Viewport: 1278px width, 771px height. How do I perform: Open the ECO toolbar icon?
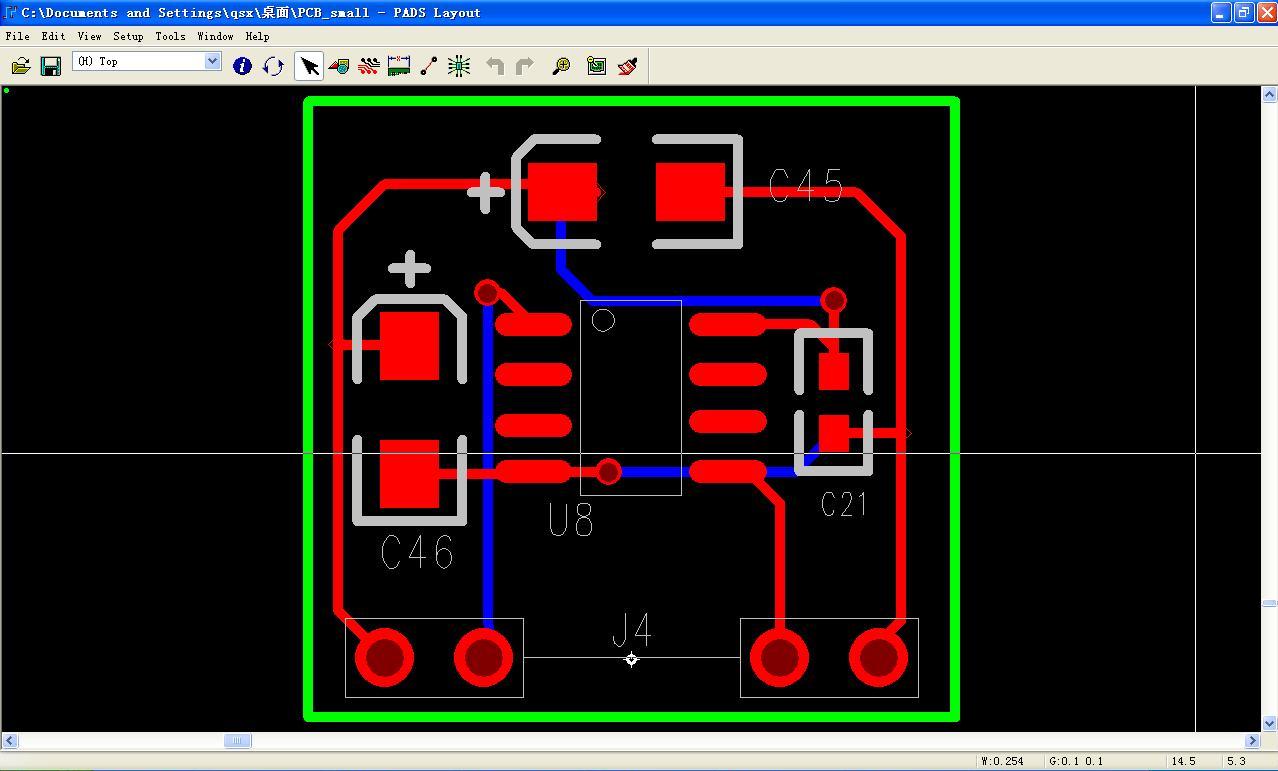click(459, 66)
